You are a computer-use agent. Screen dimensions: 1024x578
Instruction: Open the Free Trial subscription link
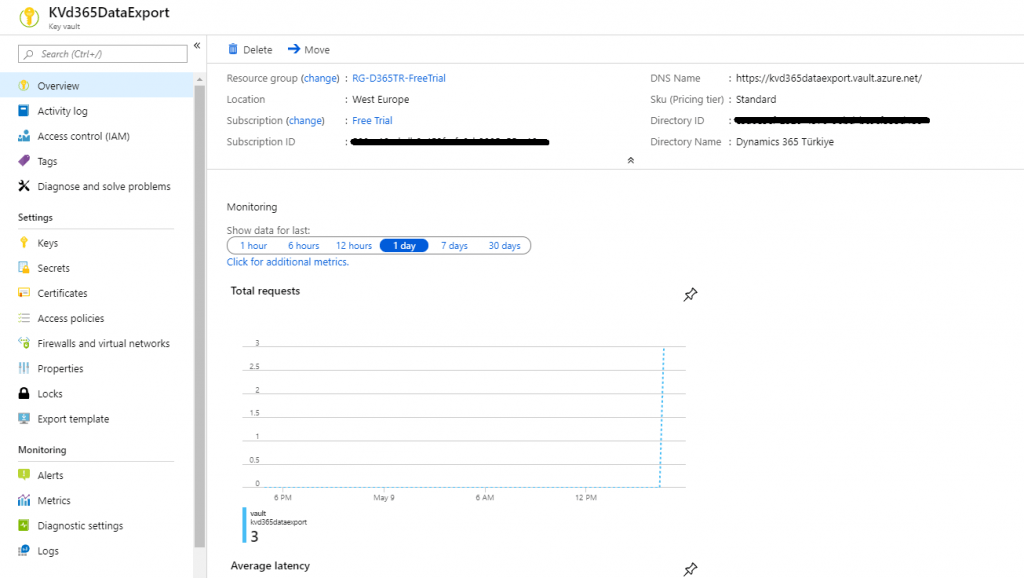pos(372,120)
